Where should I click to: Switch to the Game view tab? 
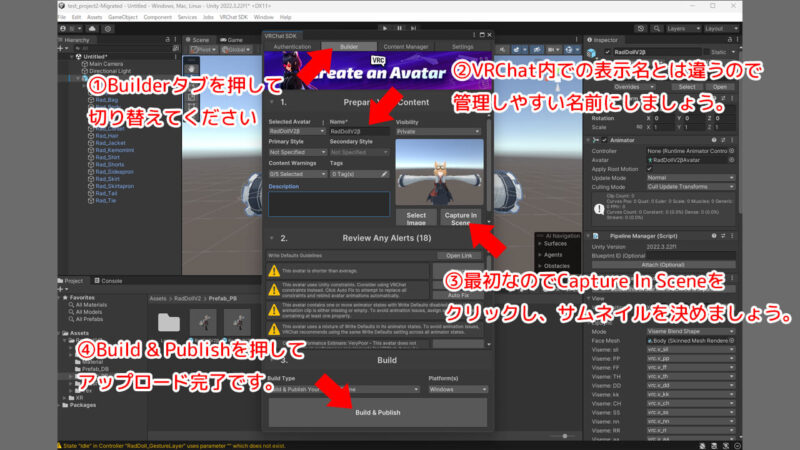point(232,39)
